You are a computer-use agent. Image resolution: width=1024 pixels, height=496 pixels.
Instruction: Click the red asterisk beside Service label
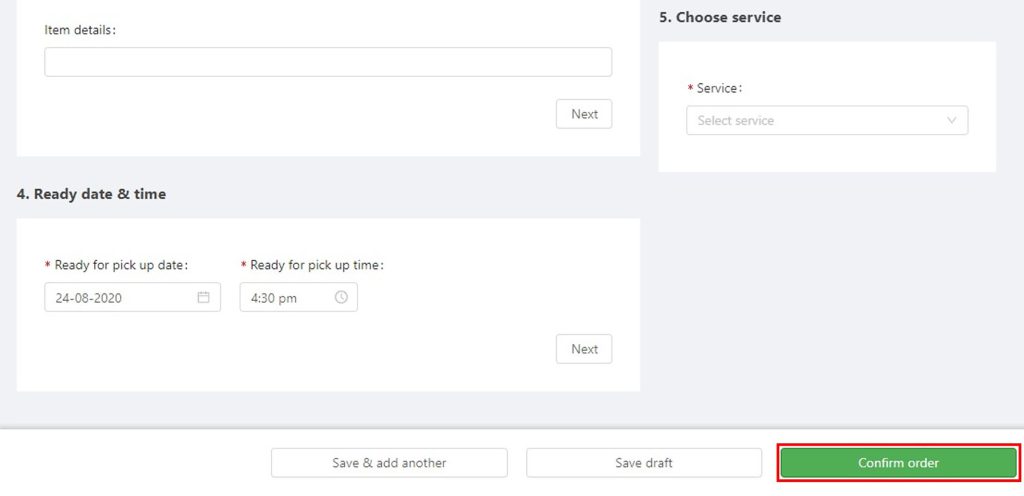point(690,88)
